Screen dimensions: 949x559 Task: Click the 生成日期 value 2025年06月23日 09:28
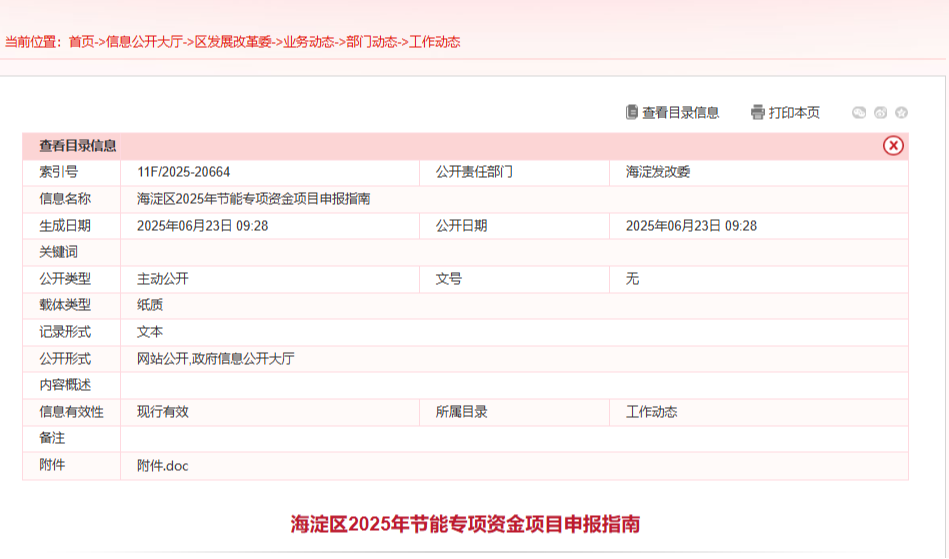pyautogui.click(x=202, y=226)
